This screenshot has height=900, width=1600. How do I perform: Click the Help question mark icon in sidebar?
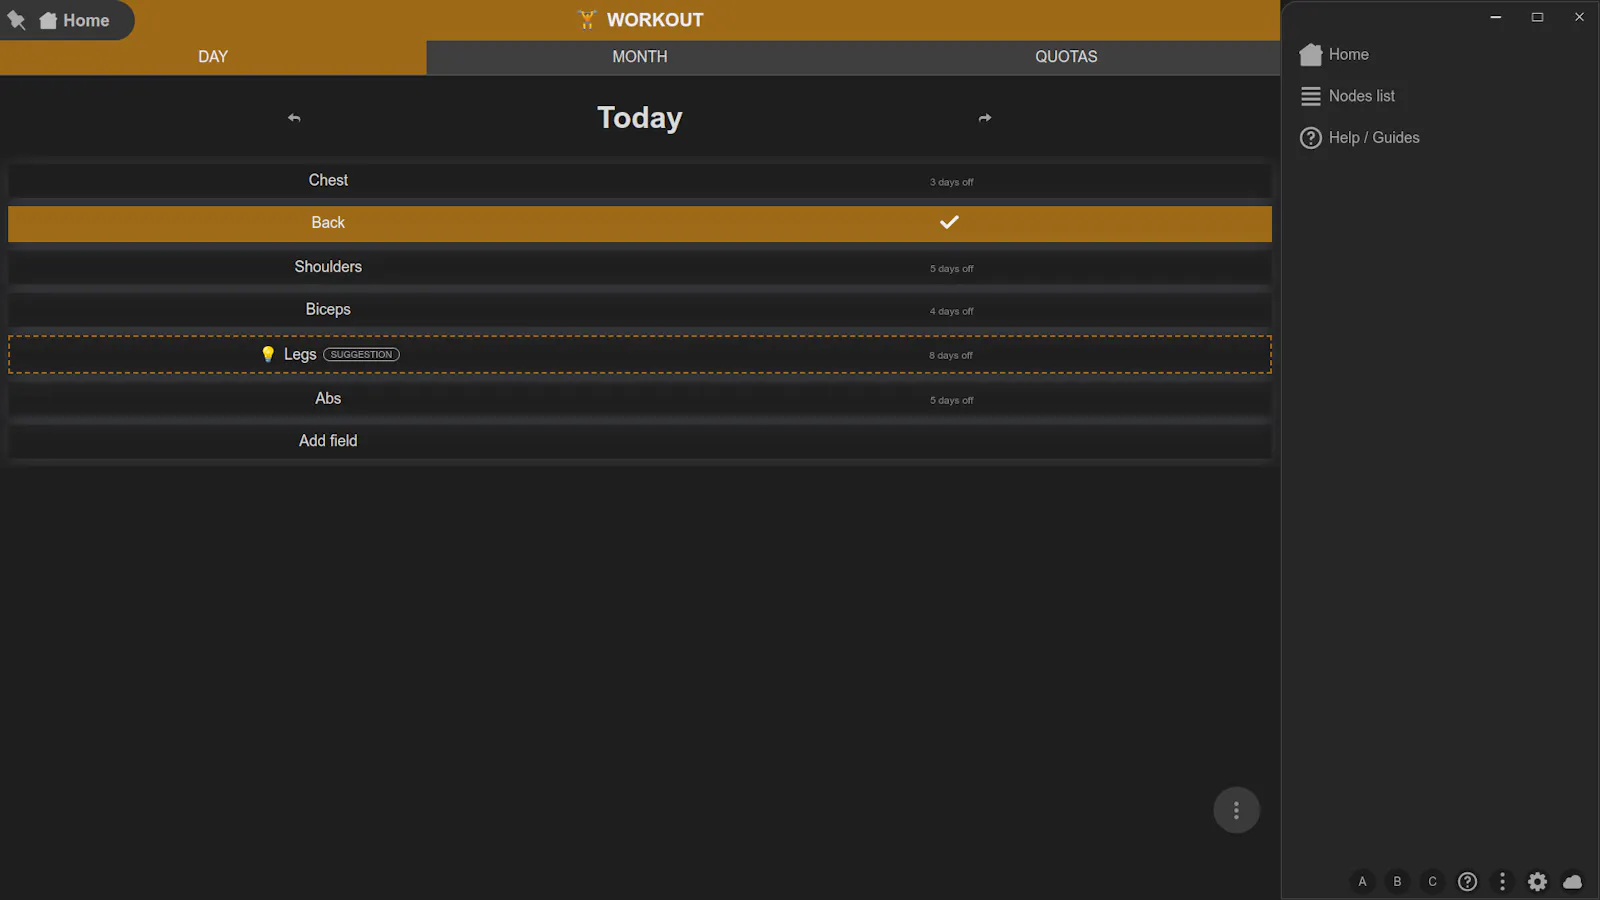(1311, 138)
